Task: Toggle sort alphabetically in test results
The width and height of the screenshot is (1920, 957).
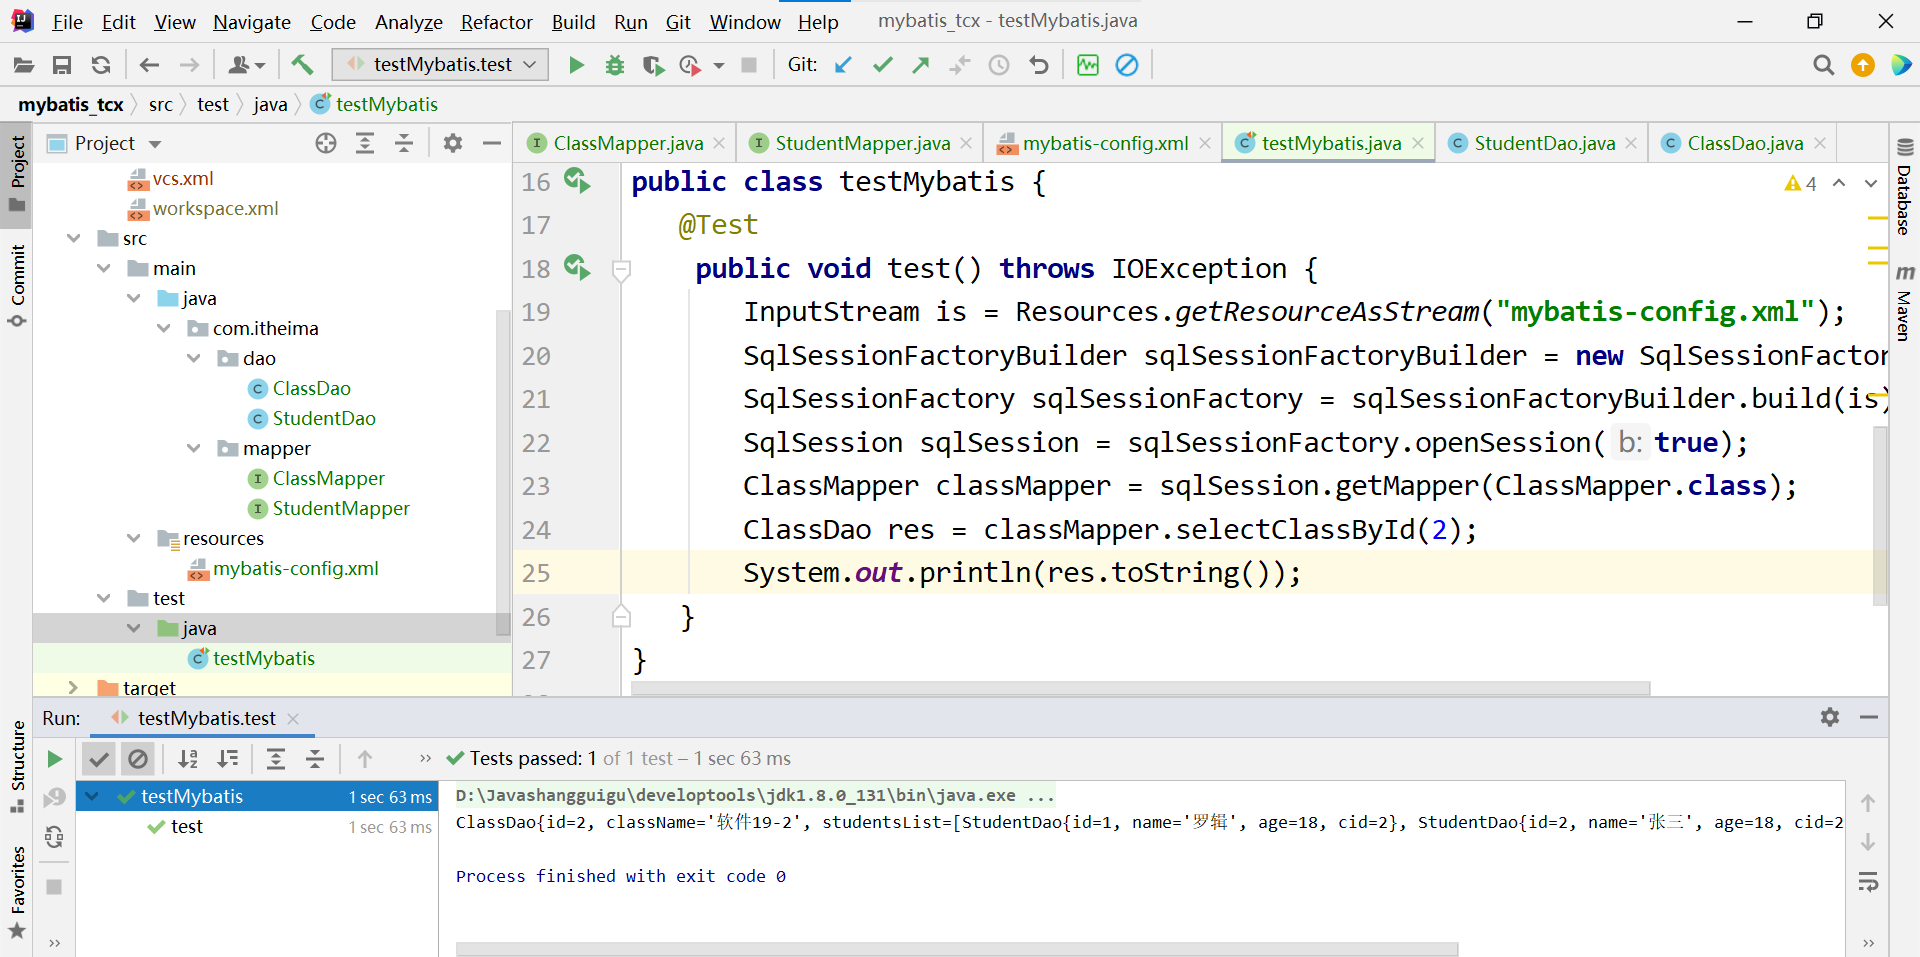Action: pos(188,759)
